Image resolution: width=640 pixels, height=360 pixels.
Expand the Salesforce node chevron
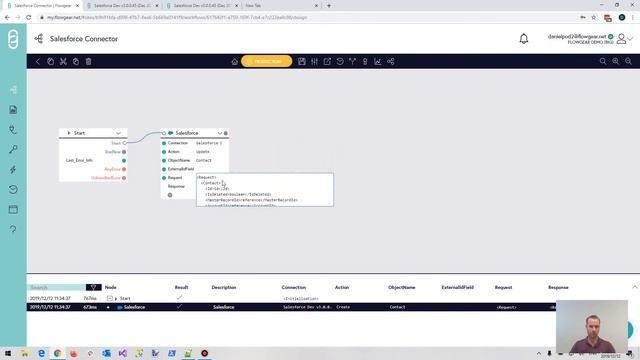point(220,133)
